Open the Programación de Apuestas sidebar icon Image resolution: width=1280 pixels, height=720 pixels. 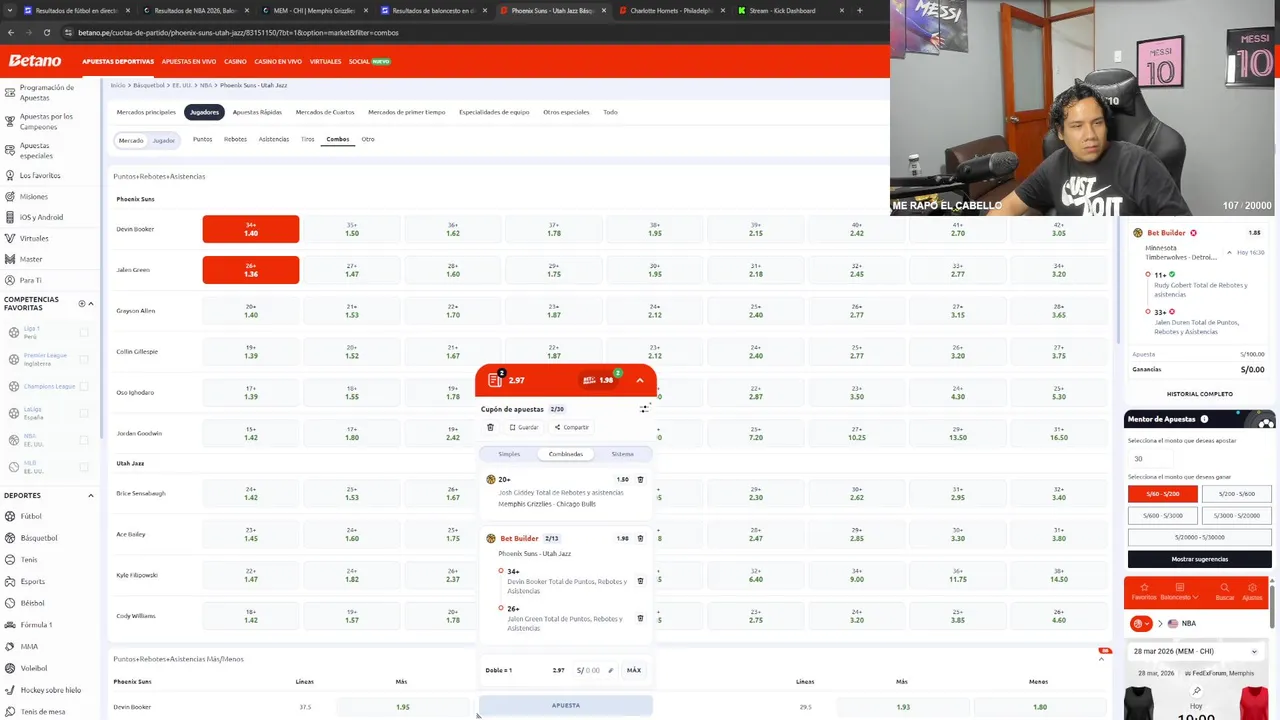click(10, 92)
